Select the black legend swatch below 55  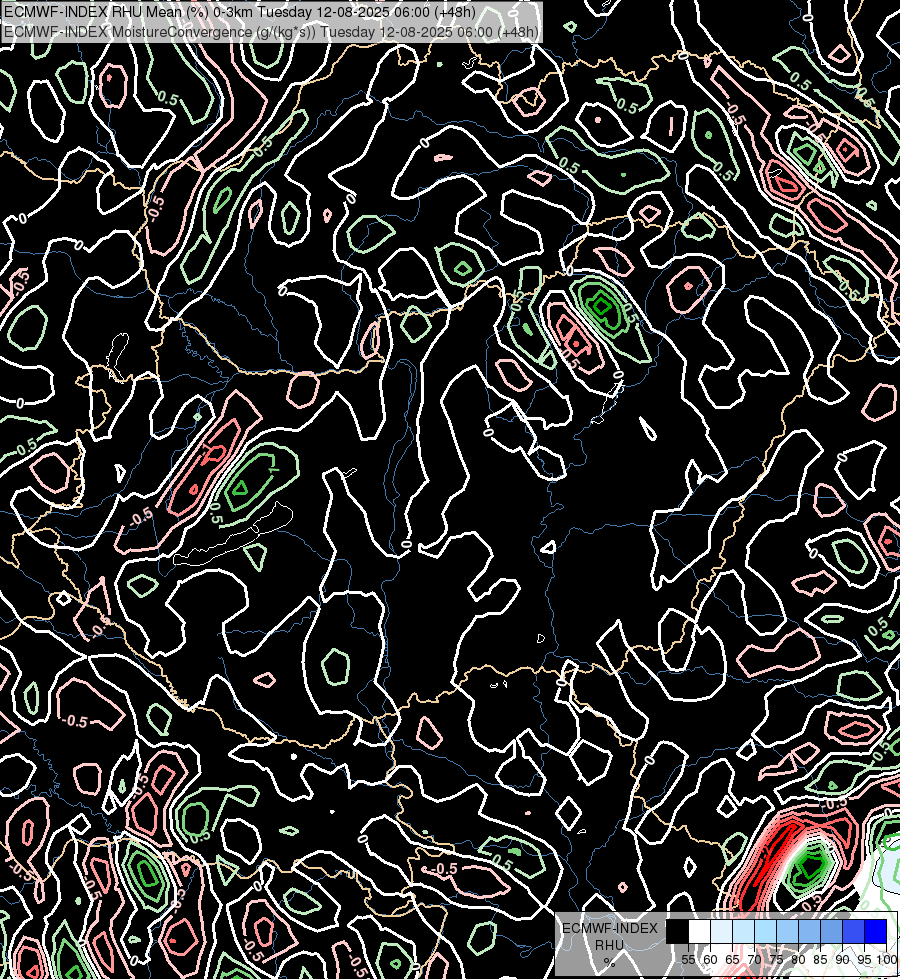point(677,931)
